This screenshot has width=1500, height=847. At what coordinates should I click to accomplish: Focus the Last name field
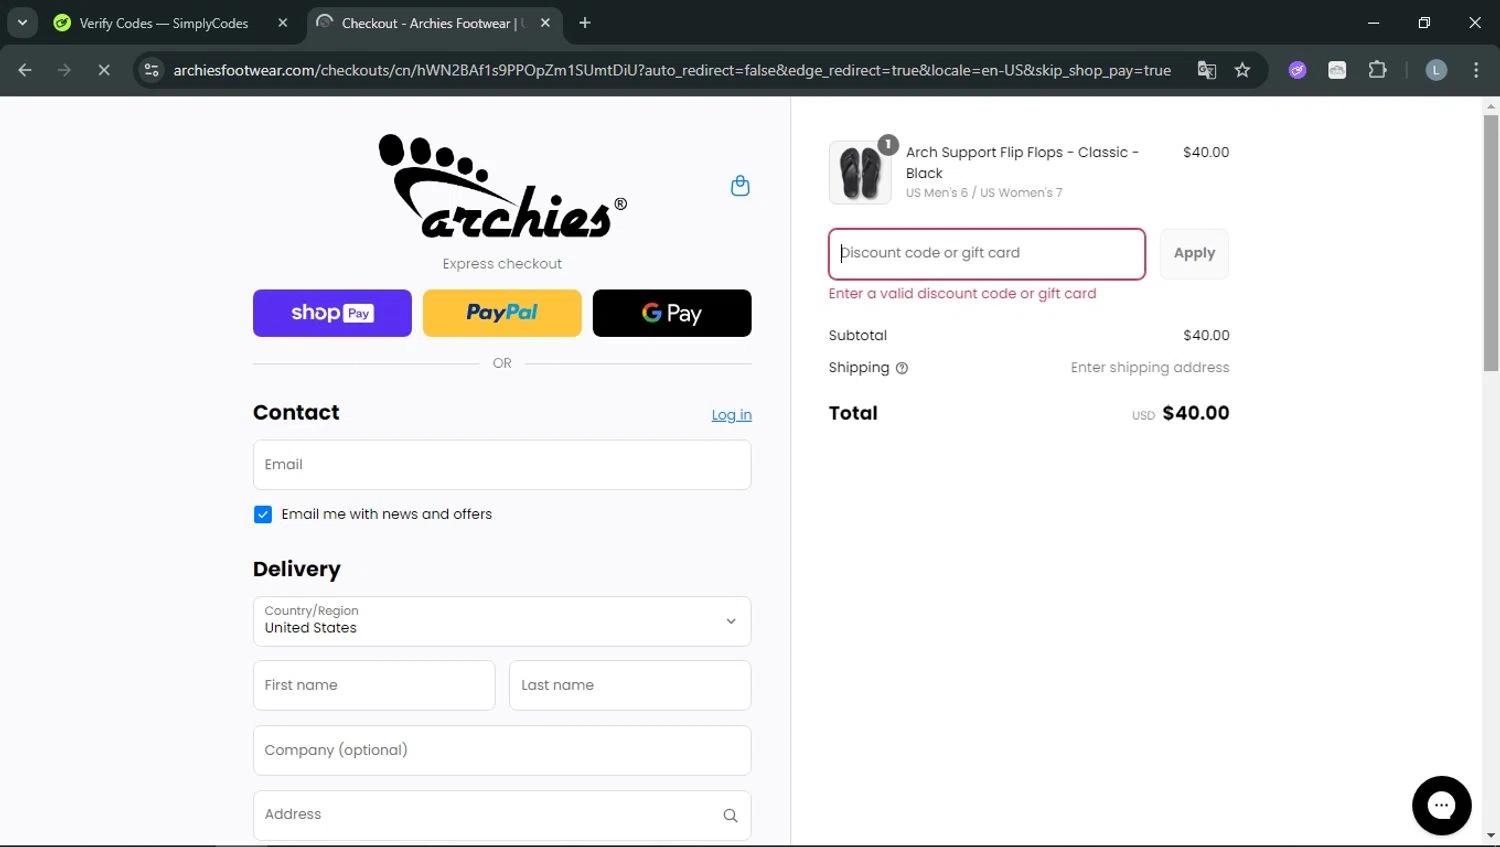pos(630,685)
